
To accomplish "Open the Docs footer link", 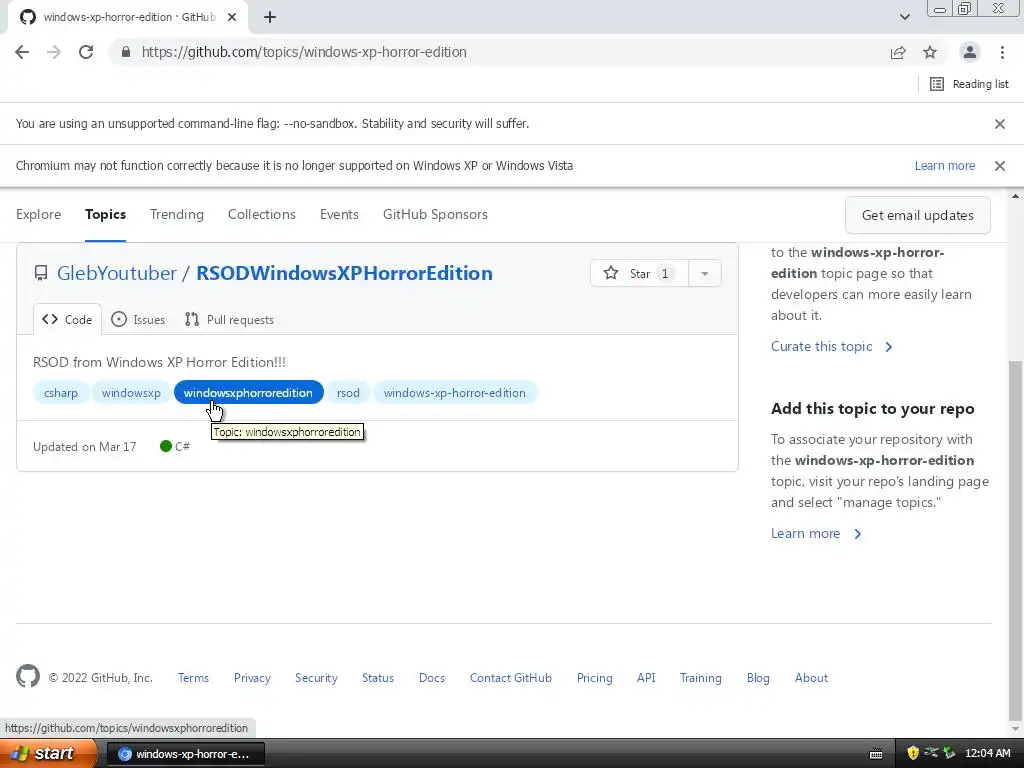I will point(432,678).
